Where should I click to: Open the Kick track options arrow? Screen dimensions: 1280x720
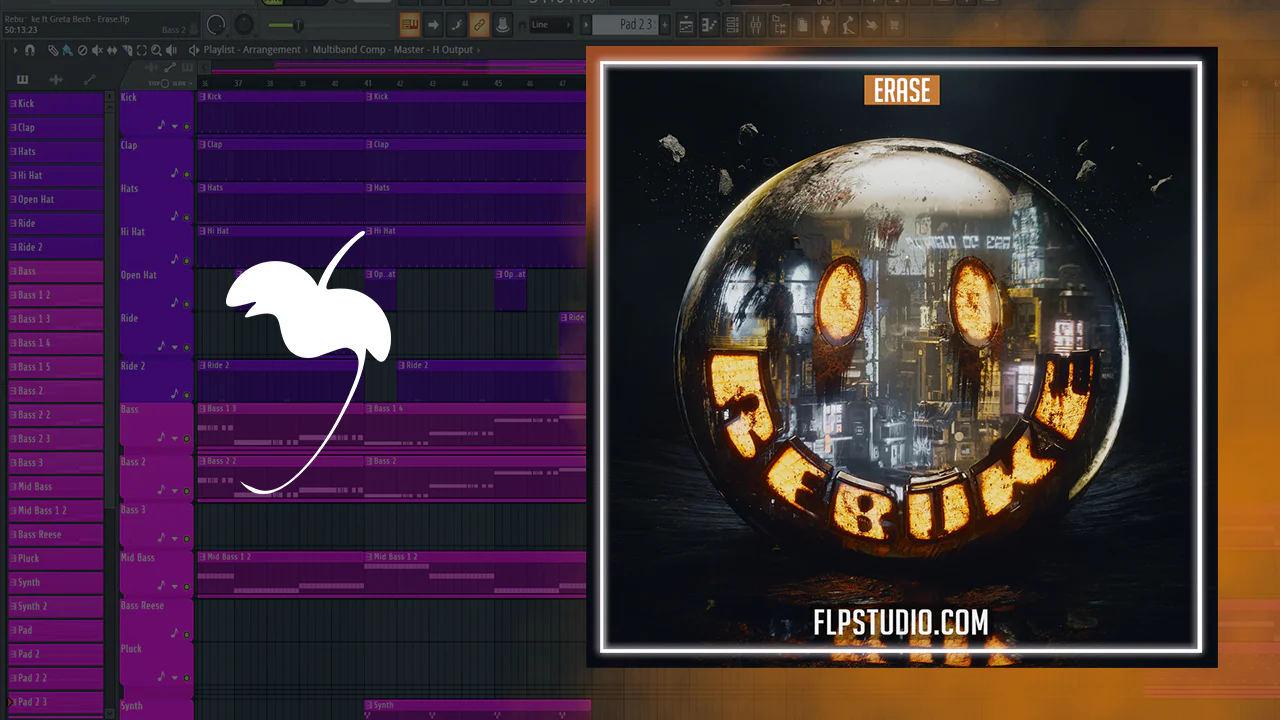click(175, 127)
